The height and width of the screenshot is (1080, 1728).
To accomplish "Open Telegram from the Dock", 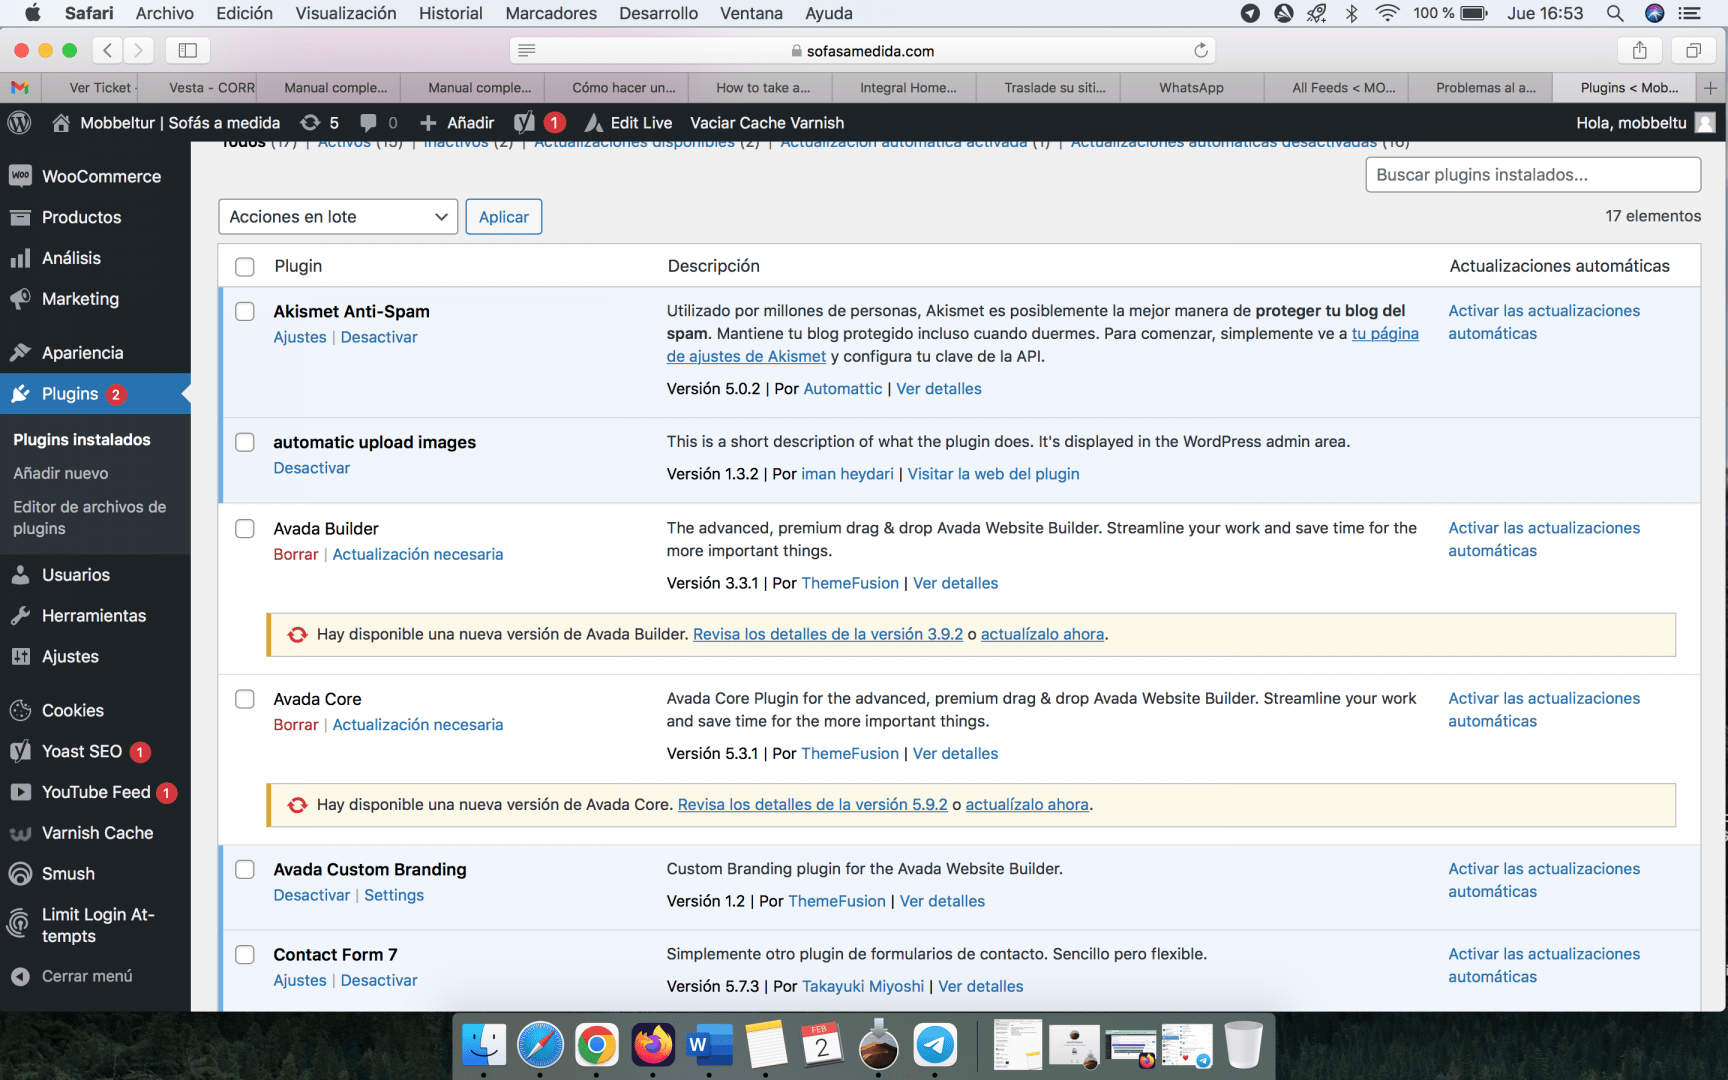I will click(x=935, y=1046).
